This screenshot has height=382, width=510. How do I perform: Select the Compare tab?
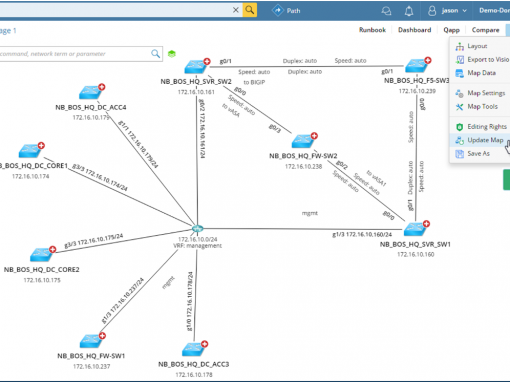click(485, 30)
